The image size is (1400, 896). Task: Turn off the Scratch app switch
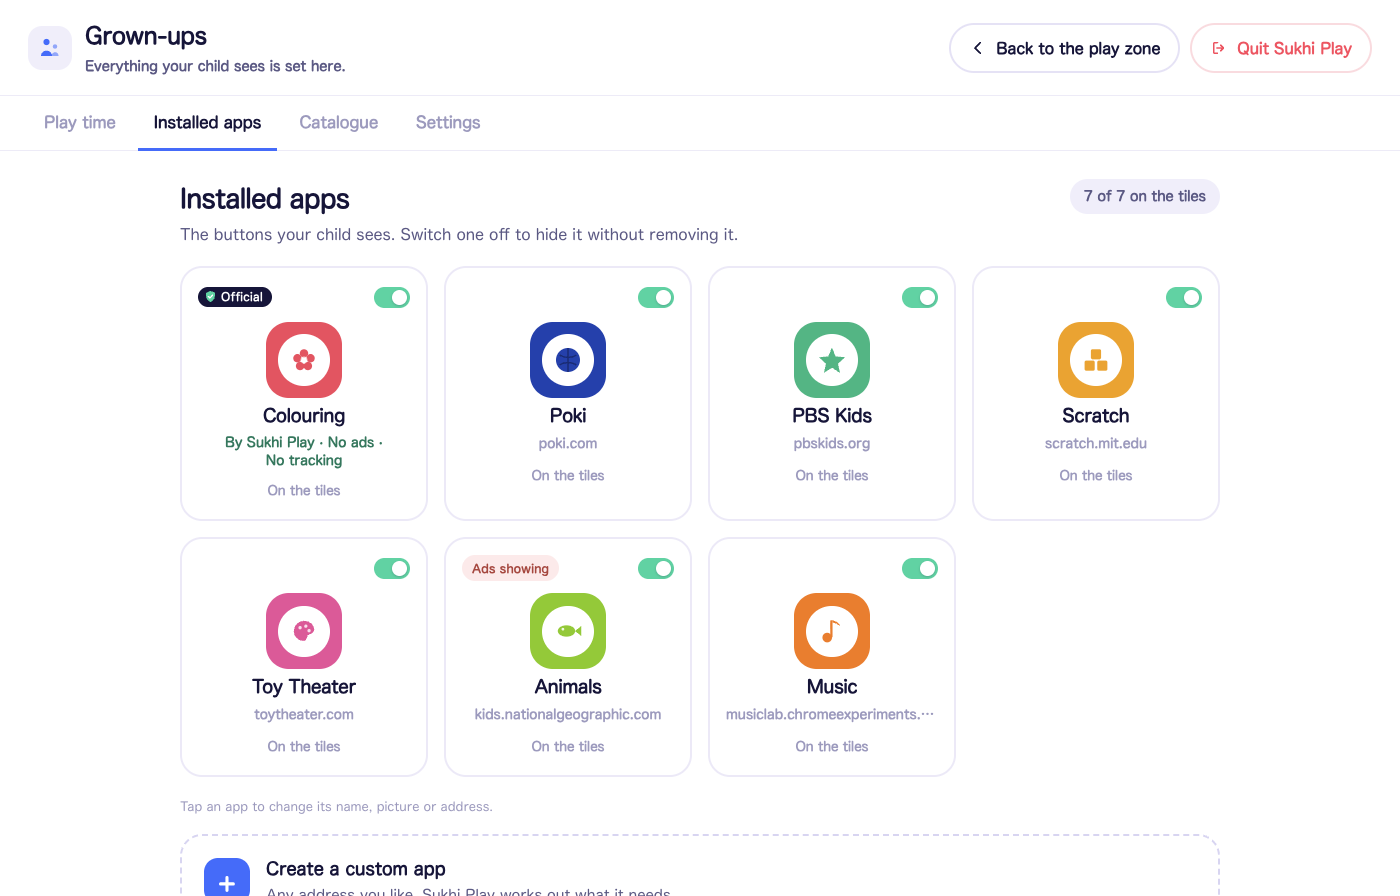[x=1184, y=297]
